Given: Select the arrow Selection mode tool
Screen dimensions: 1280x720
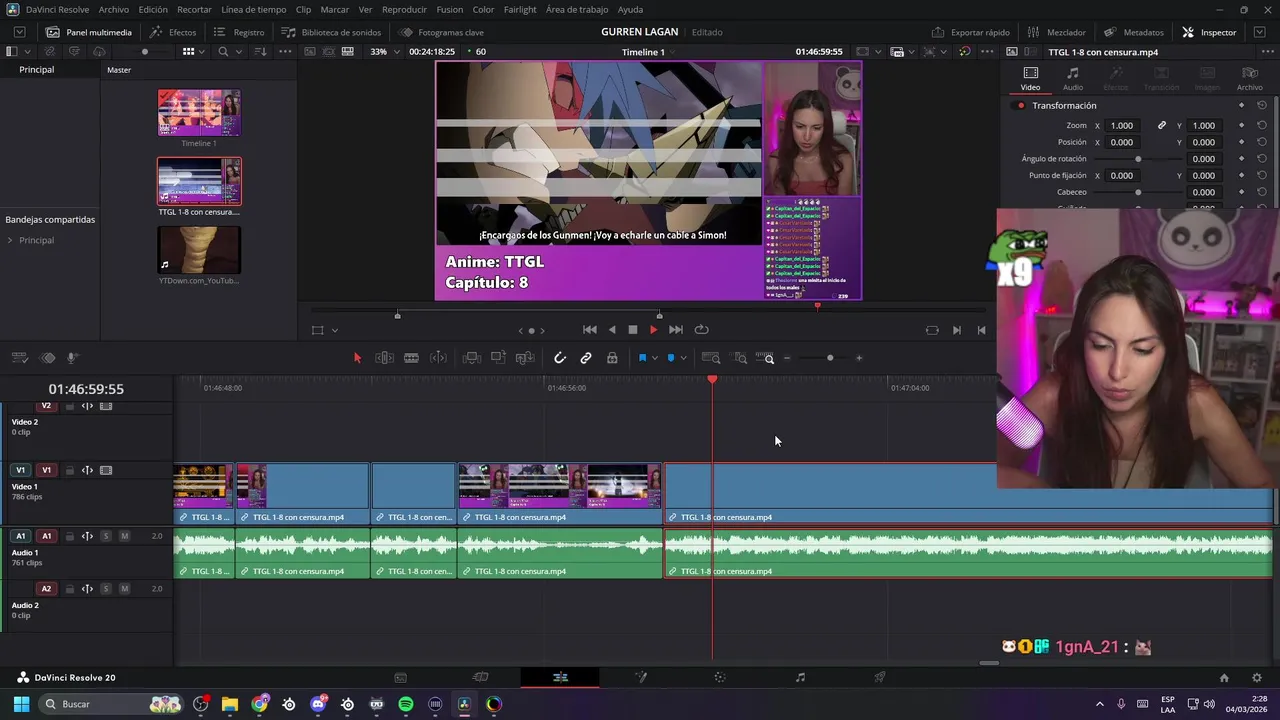Looking at the screenshot, I should point(357,358).
